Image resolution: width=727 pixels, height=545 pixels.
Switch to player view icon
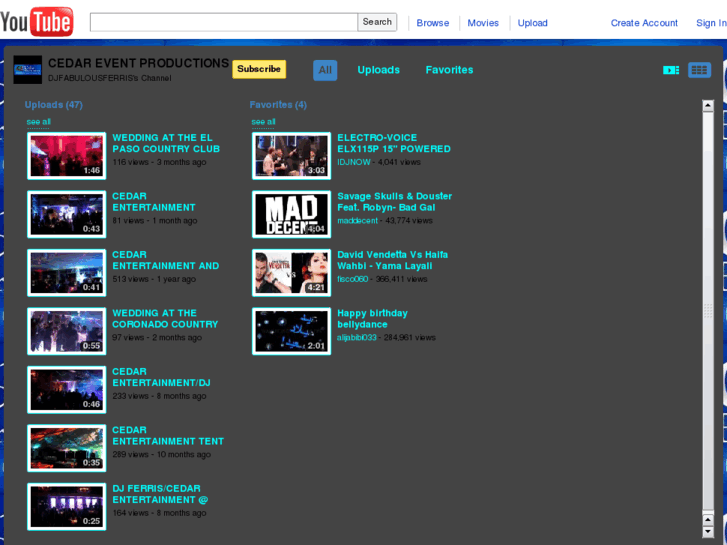pos(671,70)
